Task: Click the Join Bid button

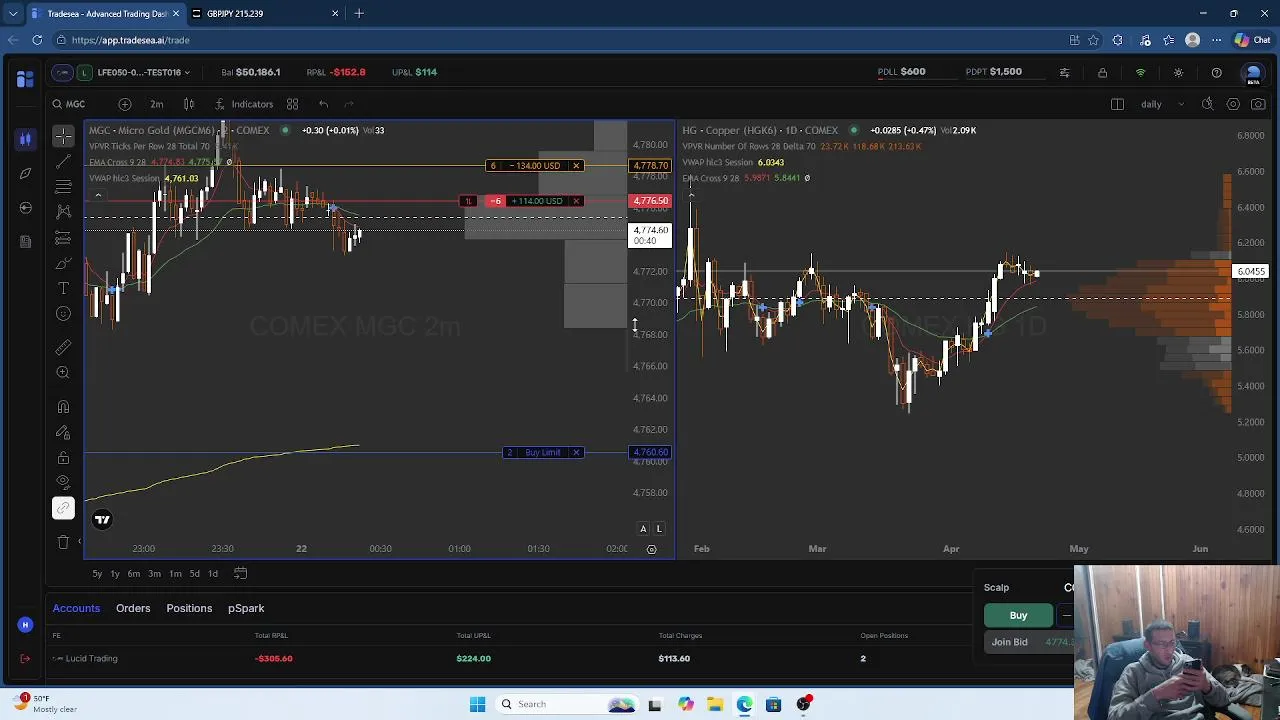Action: 1028,642
